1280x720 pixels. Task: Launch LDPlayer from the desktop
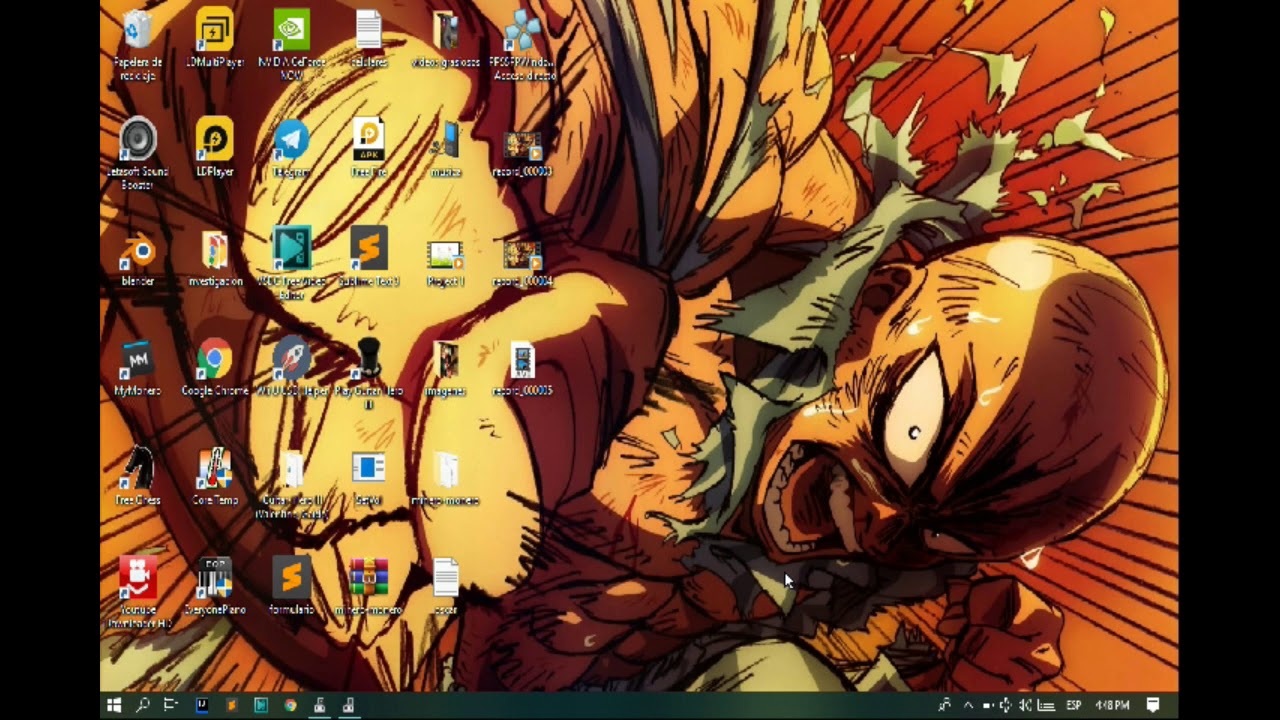(x=215, y=148)
